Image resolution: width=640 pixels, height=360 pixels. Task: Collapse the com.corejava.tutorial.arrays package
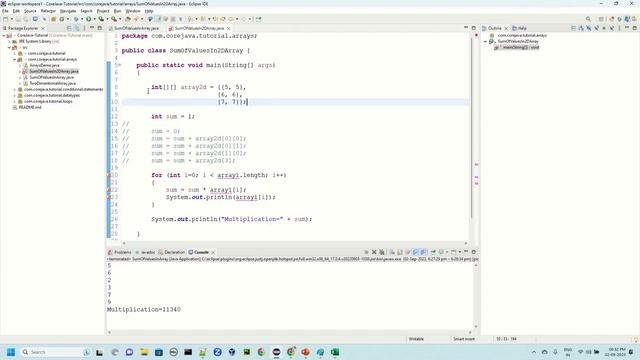click(14, 59)
